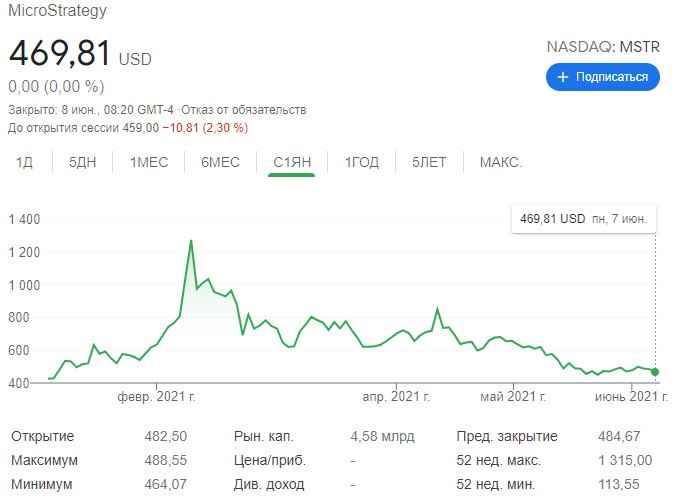Click the 1 000 y-axis label

(x=24, y=285)
